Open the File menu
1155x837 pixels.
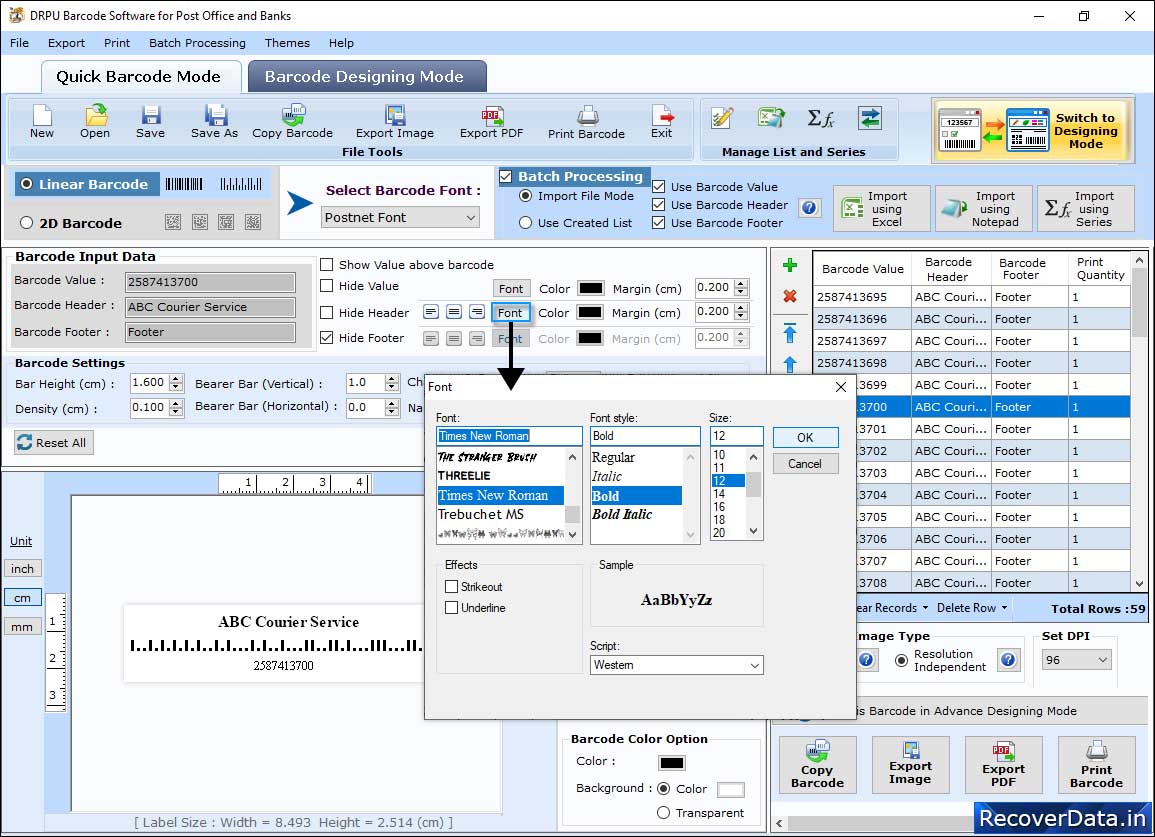pyautogui.click(x=20, y=43)
